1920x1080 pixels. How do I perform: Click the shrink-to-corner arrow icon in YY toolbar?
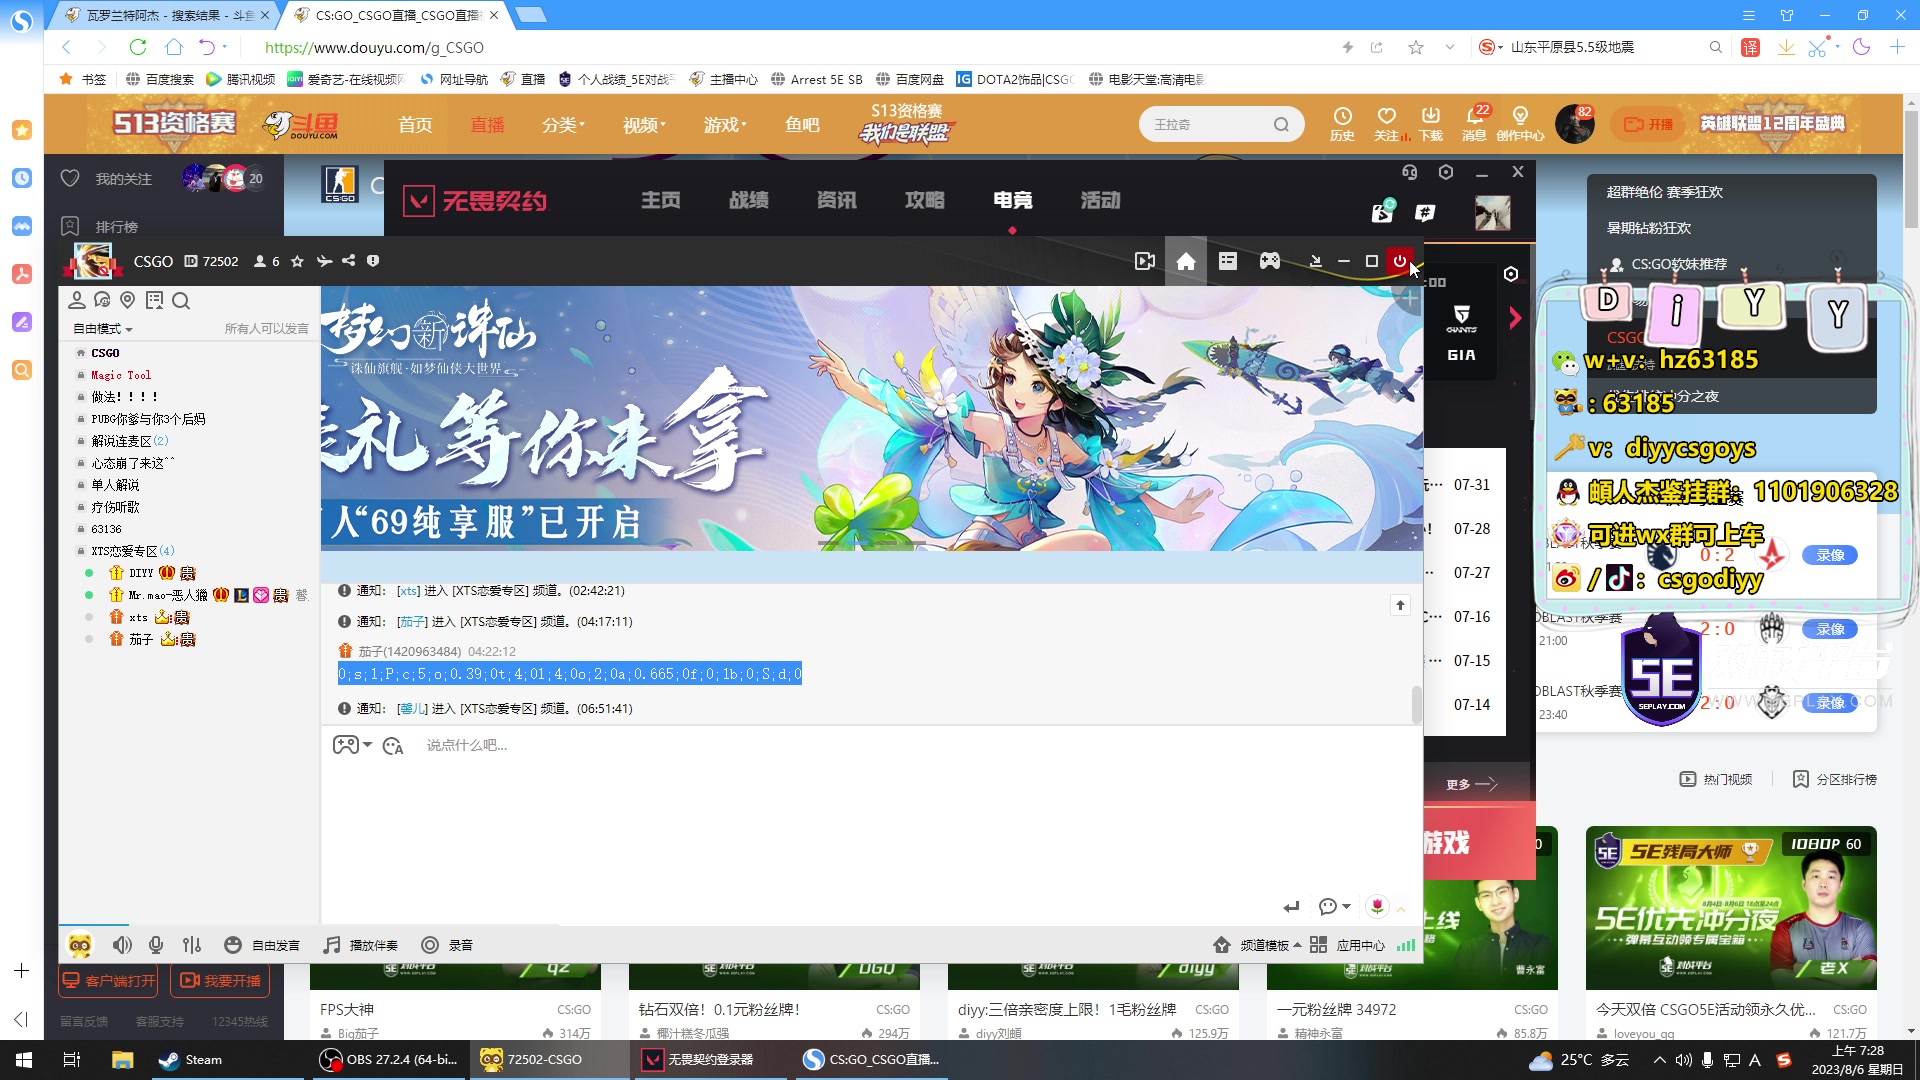point(1316,261)
